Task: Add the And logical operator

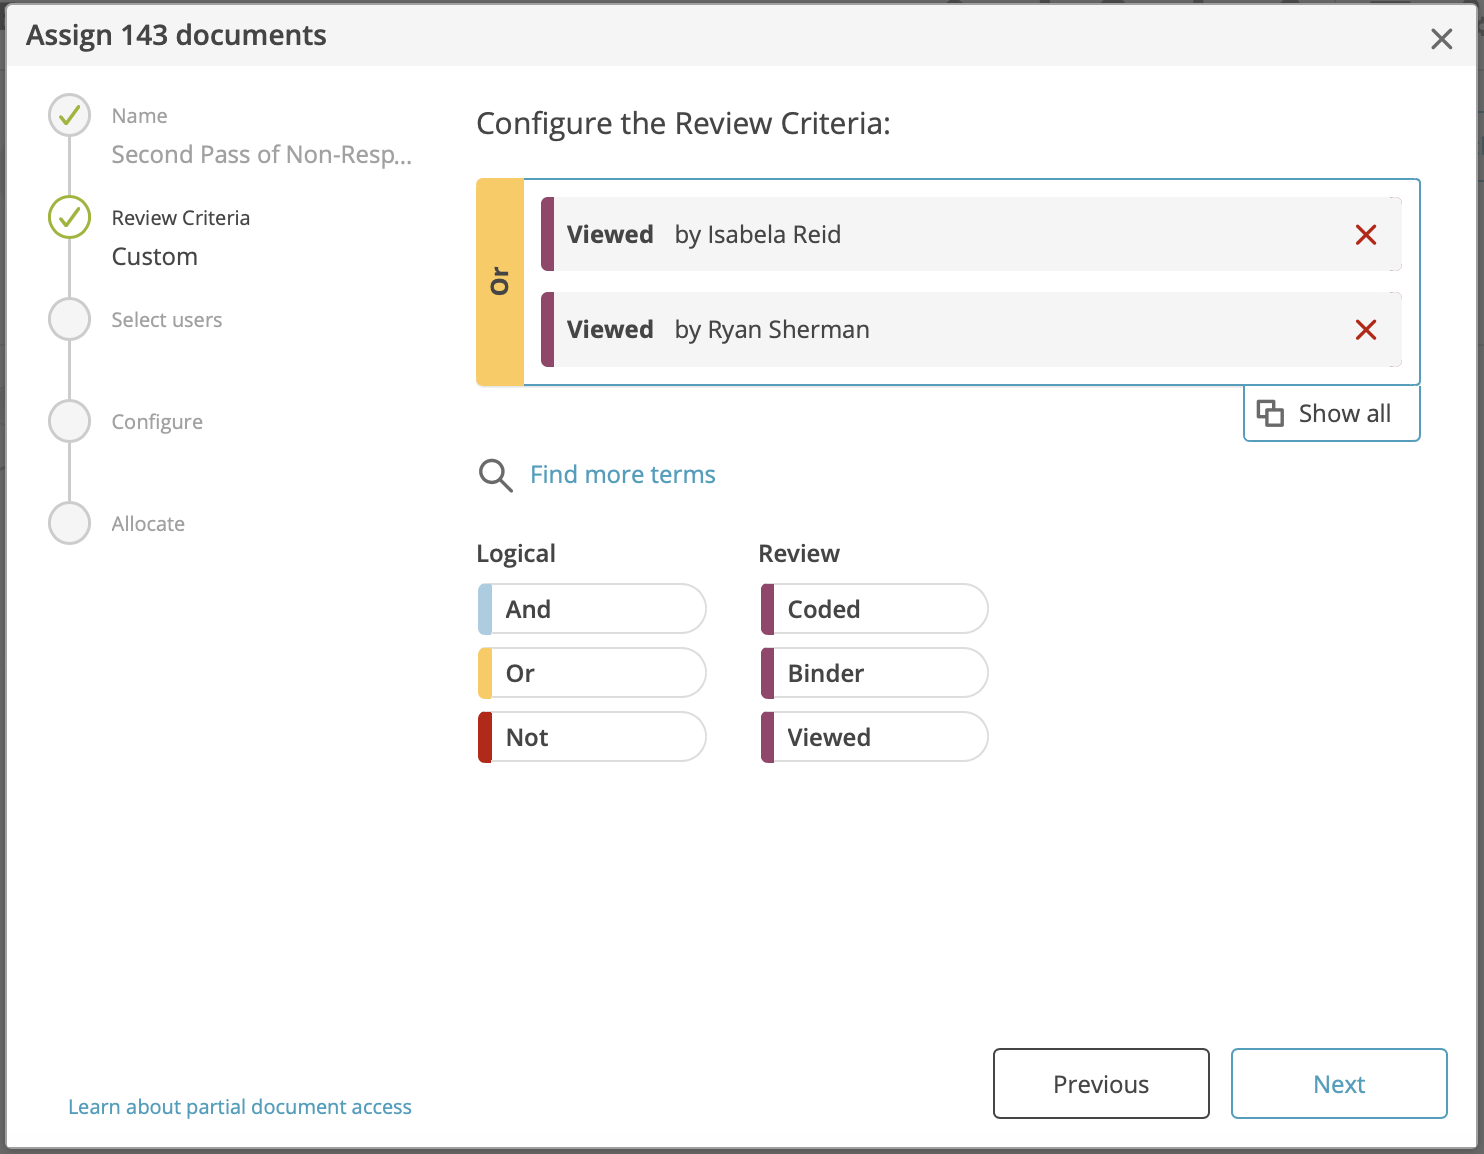Action: (x=592, y=609)
